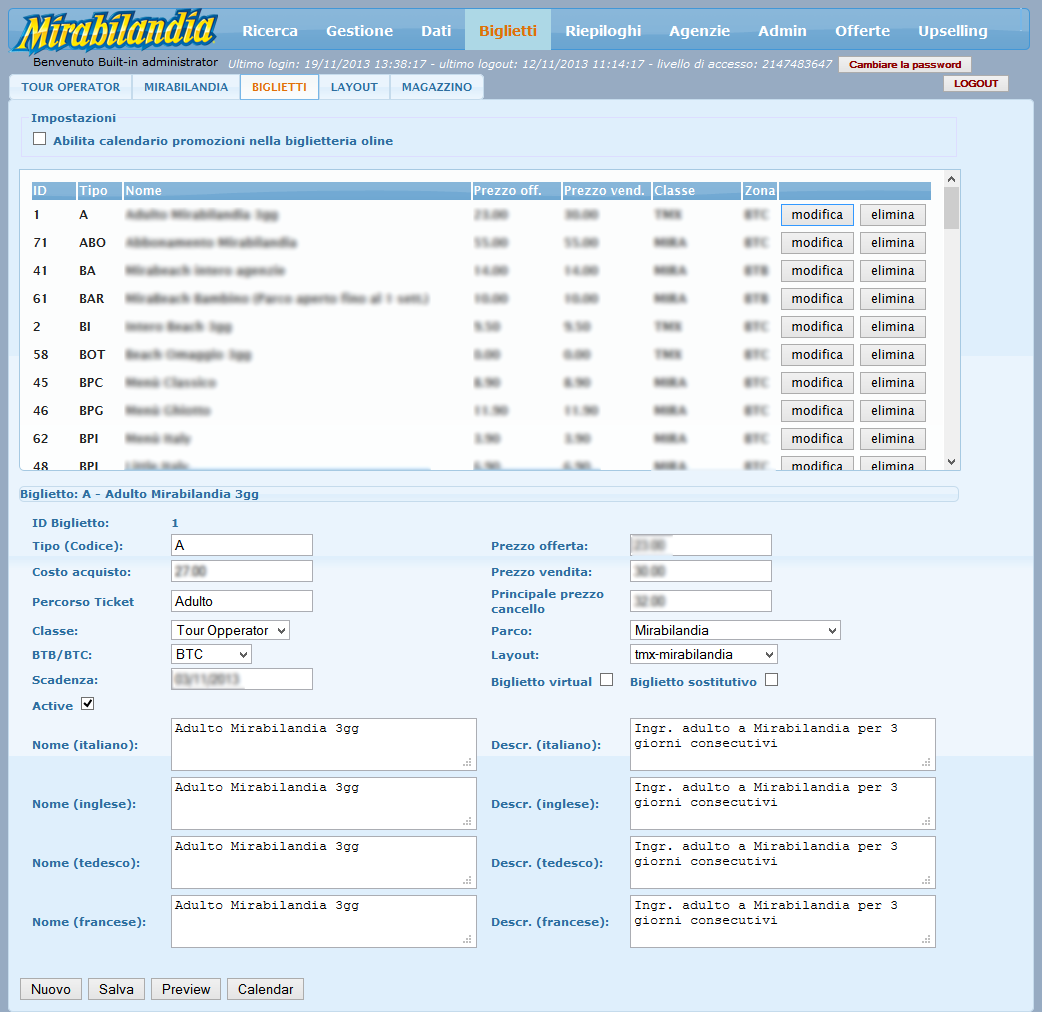Click the Preview button
Viewport: 1042px width, 1012px height.
(x=186, y=989)
